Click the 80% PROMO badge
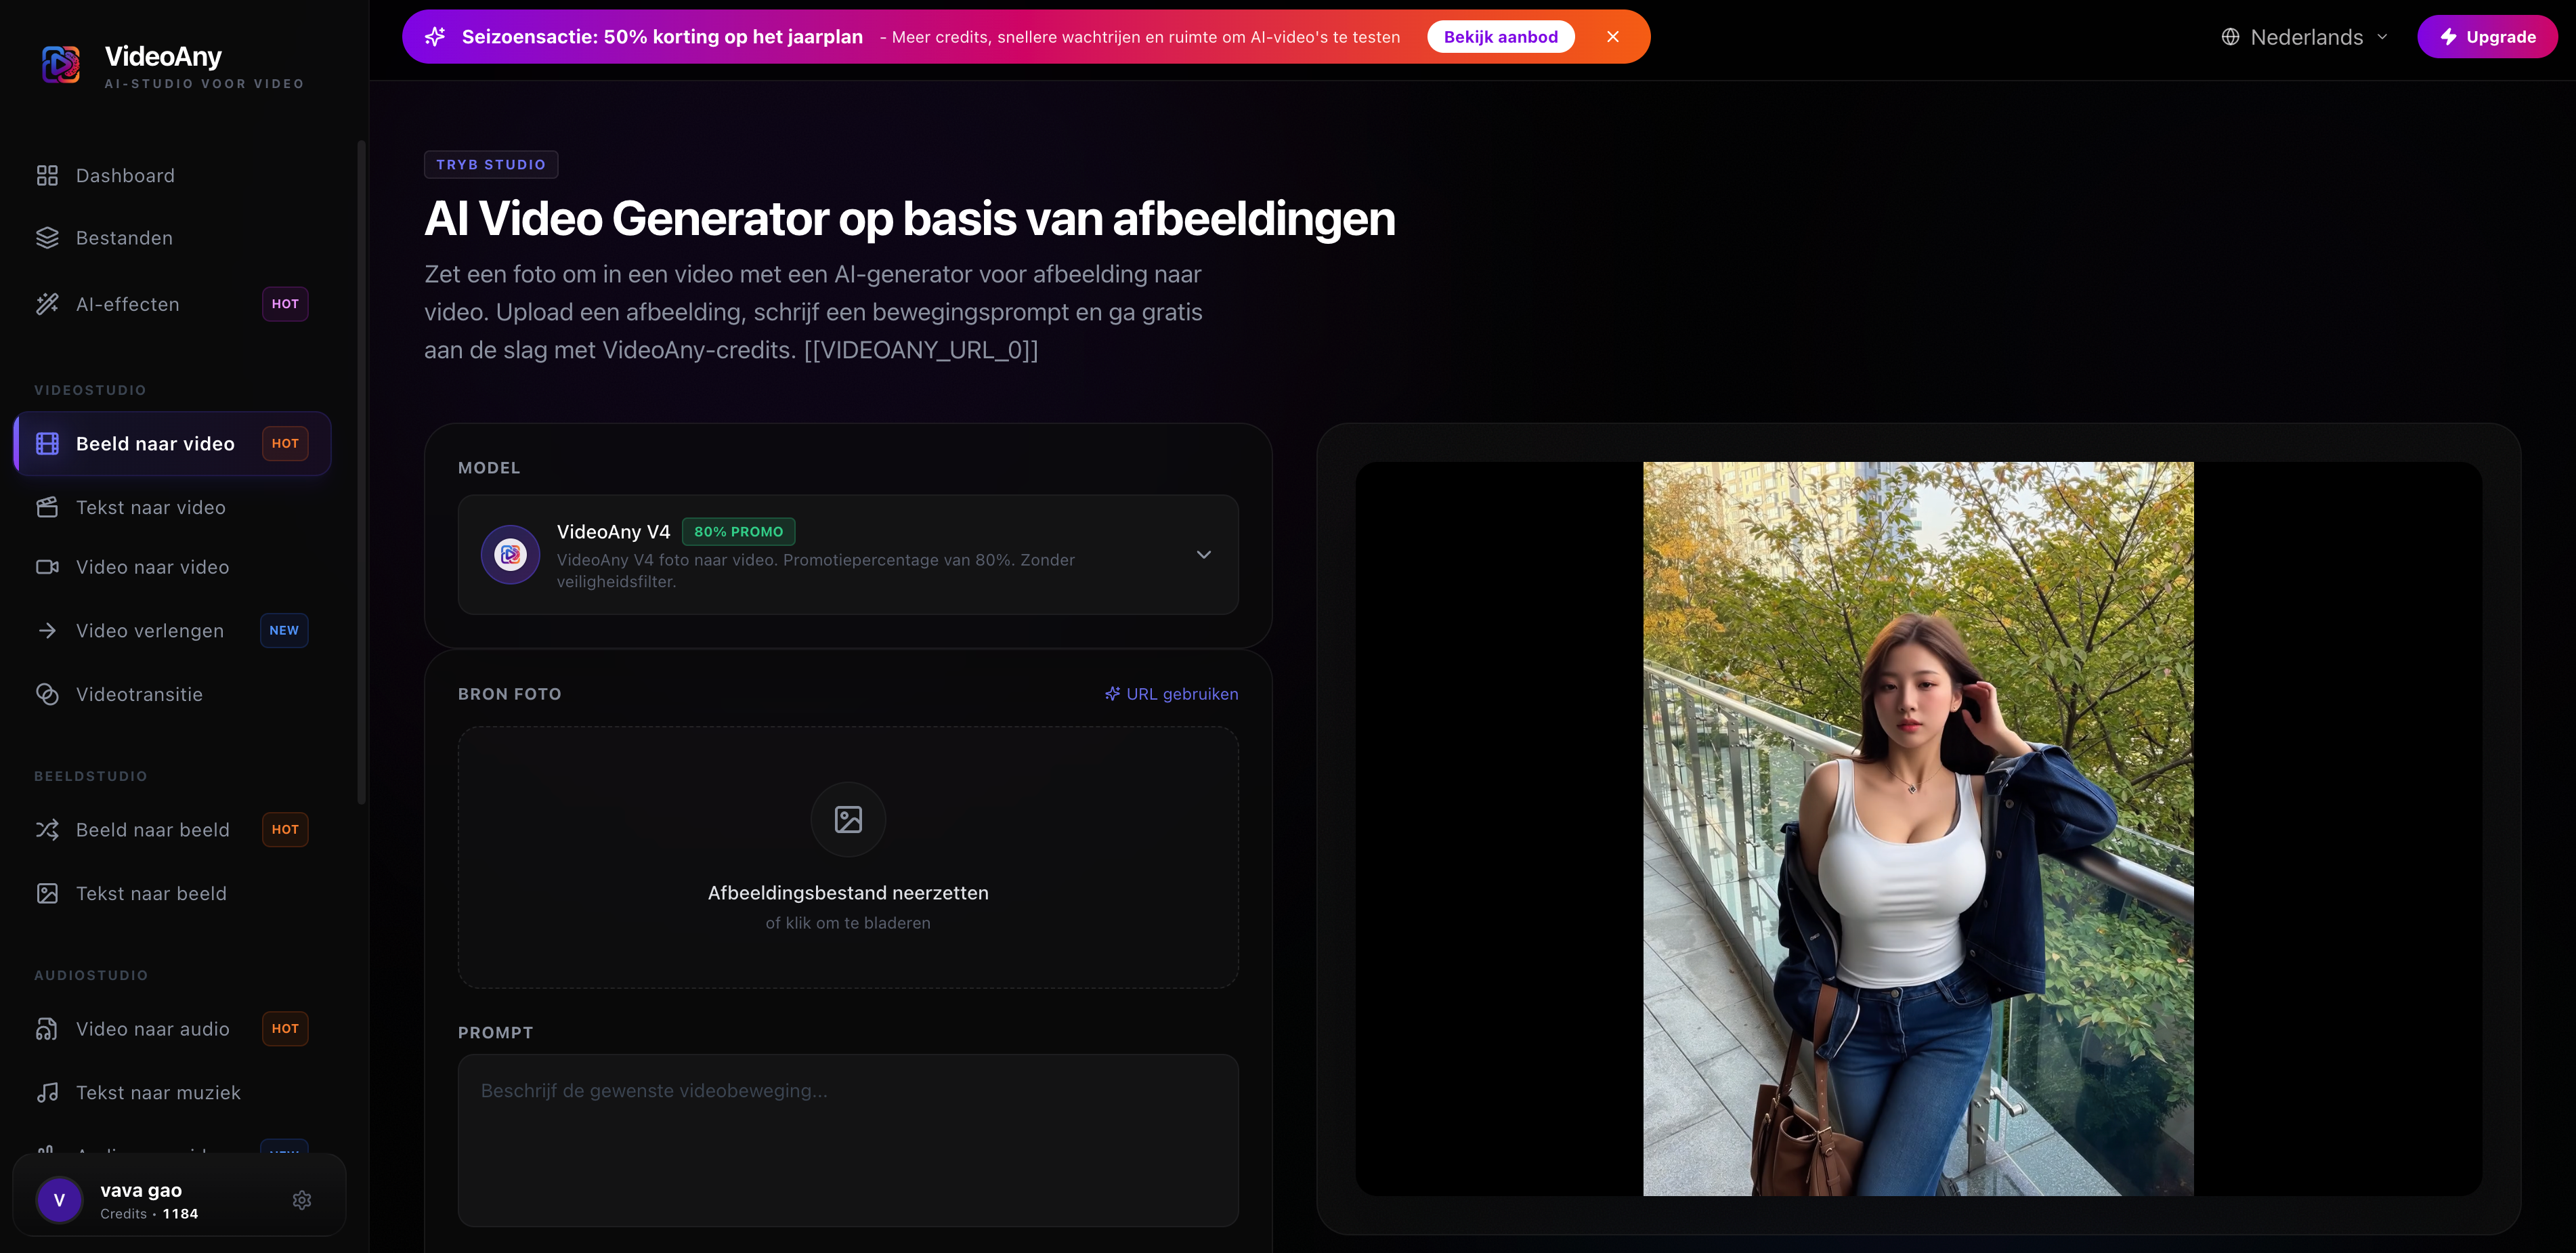Screen dimensions: 2576x1253 738,532
